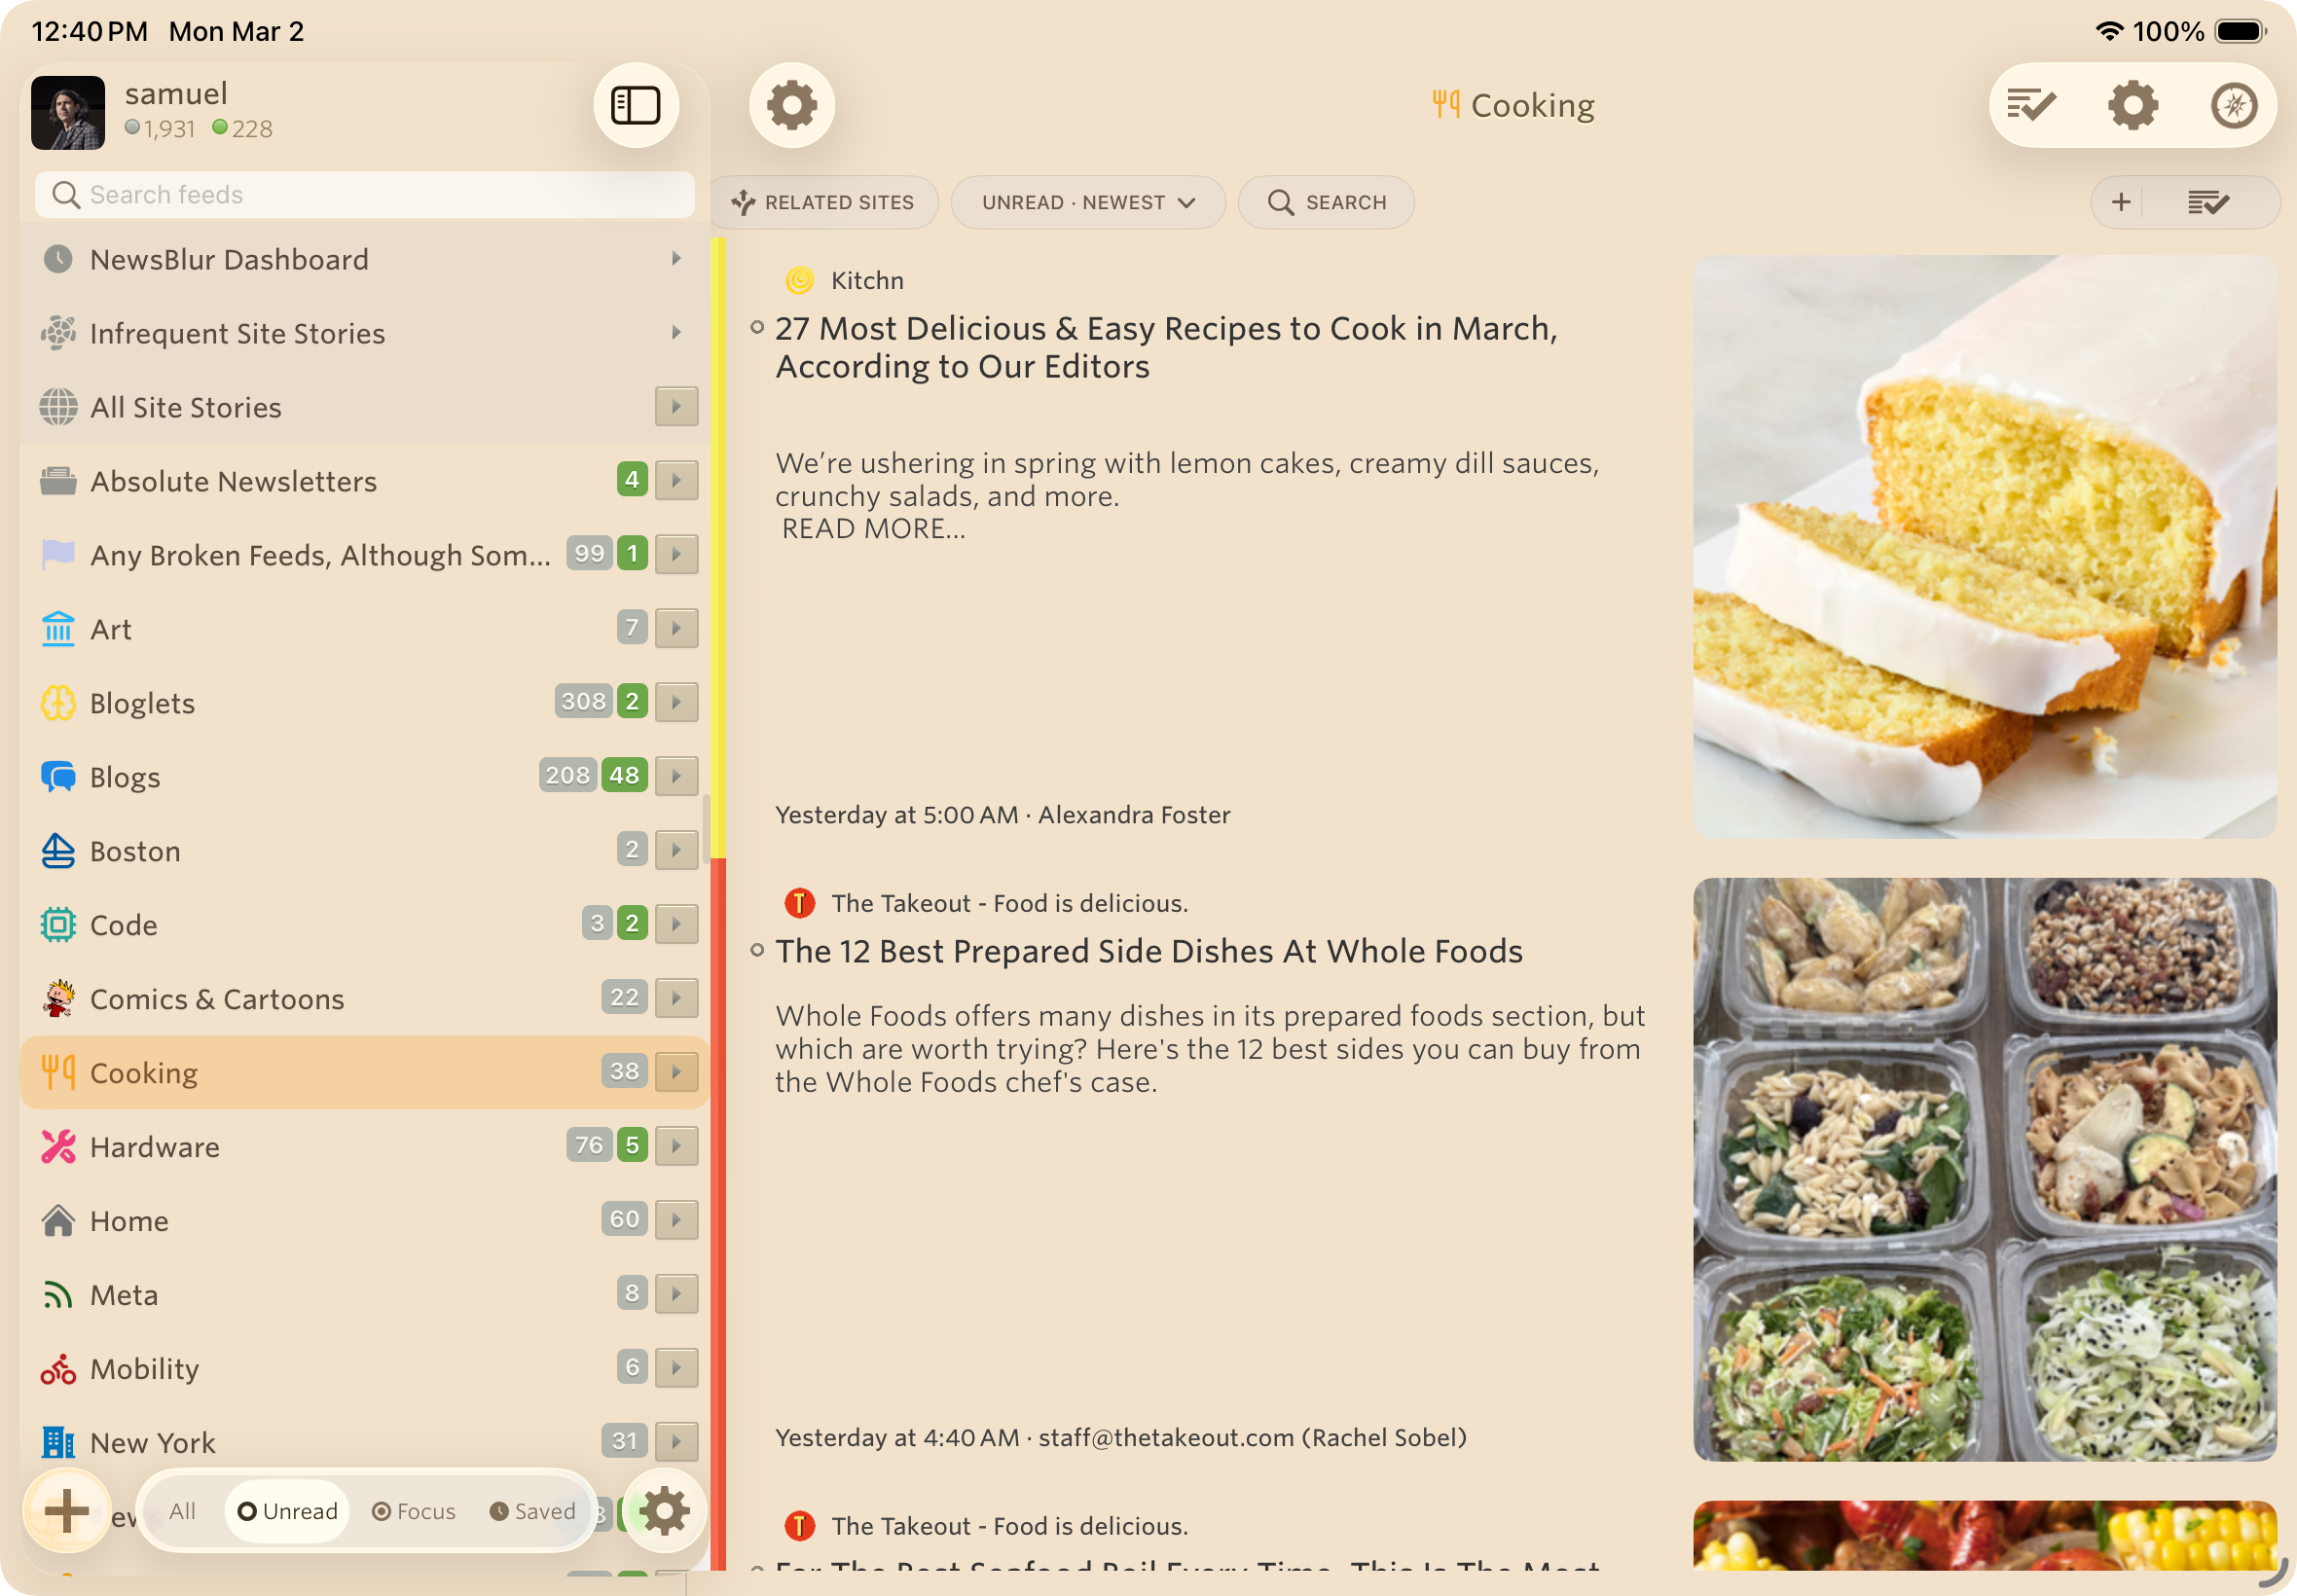Select the Unread filter option
The image size is (2297, 1596).
tap(287, 1511)
